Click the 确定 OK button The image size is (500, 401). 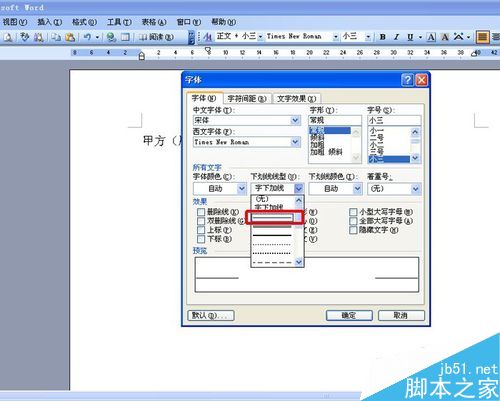[x=349, y=315]
